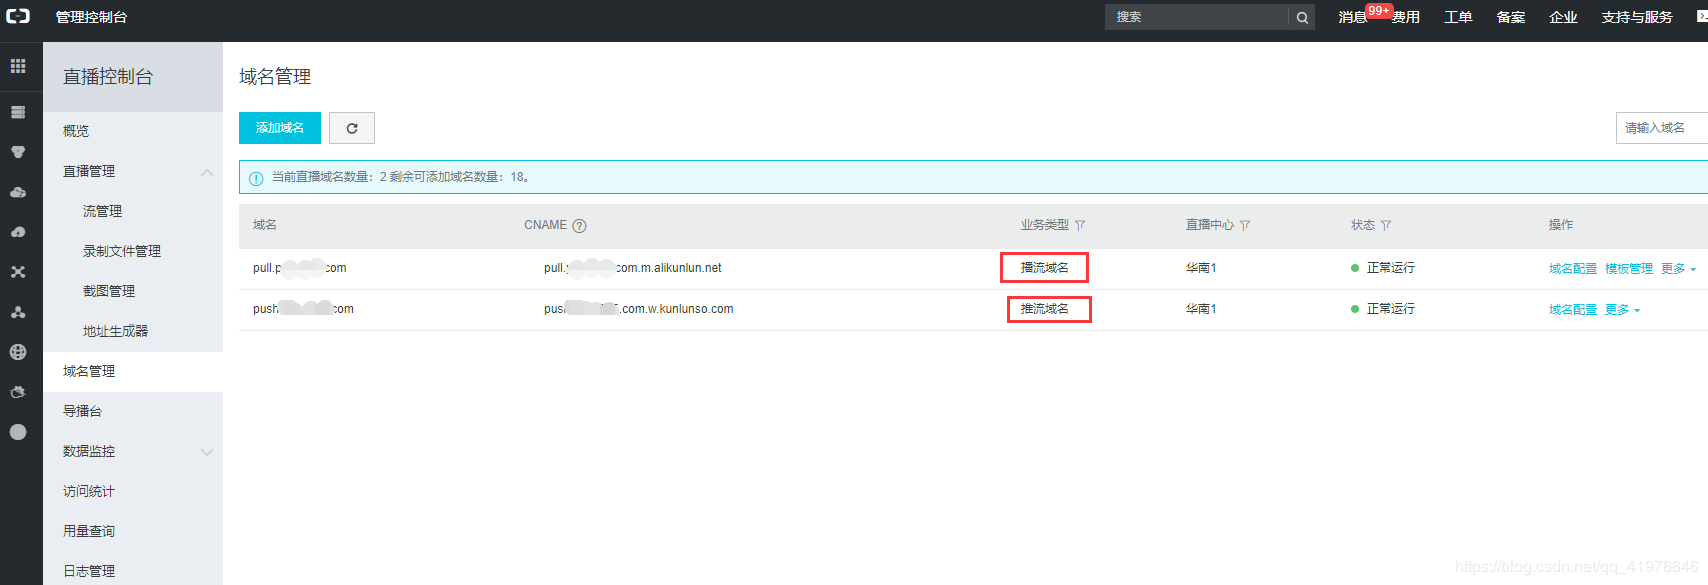Image resolution: width=1708 pixels, height=585 pixels.
Task: Open the 状态 column filter icon
Action: pyautogui.click(x=1386, y=226)
